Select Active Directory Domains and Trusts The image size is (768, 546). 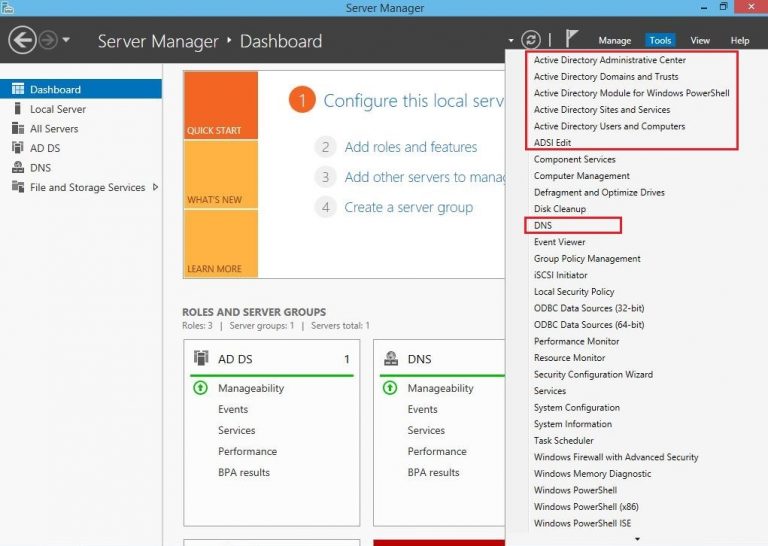pos(606,76)
